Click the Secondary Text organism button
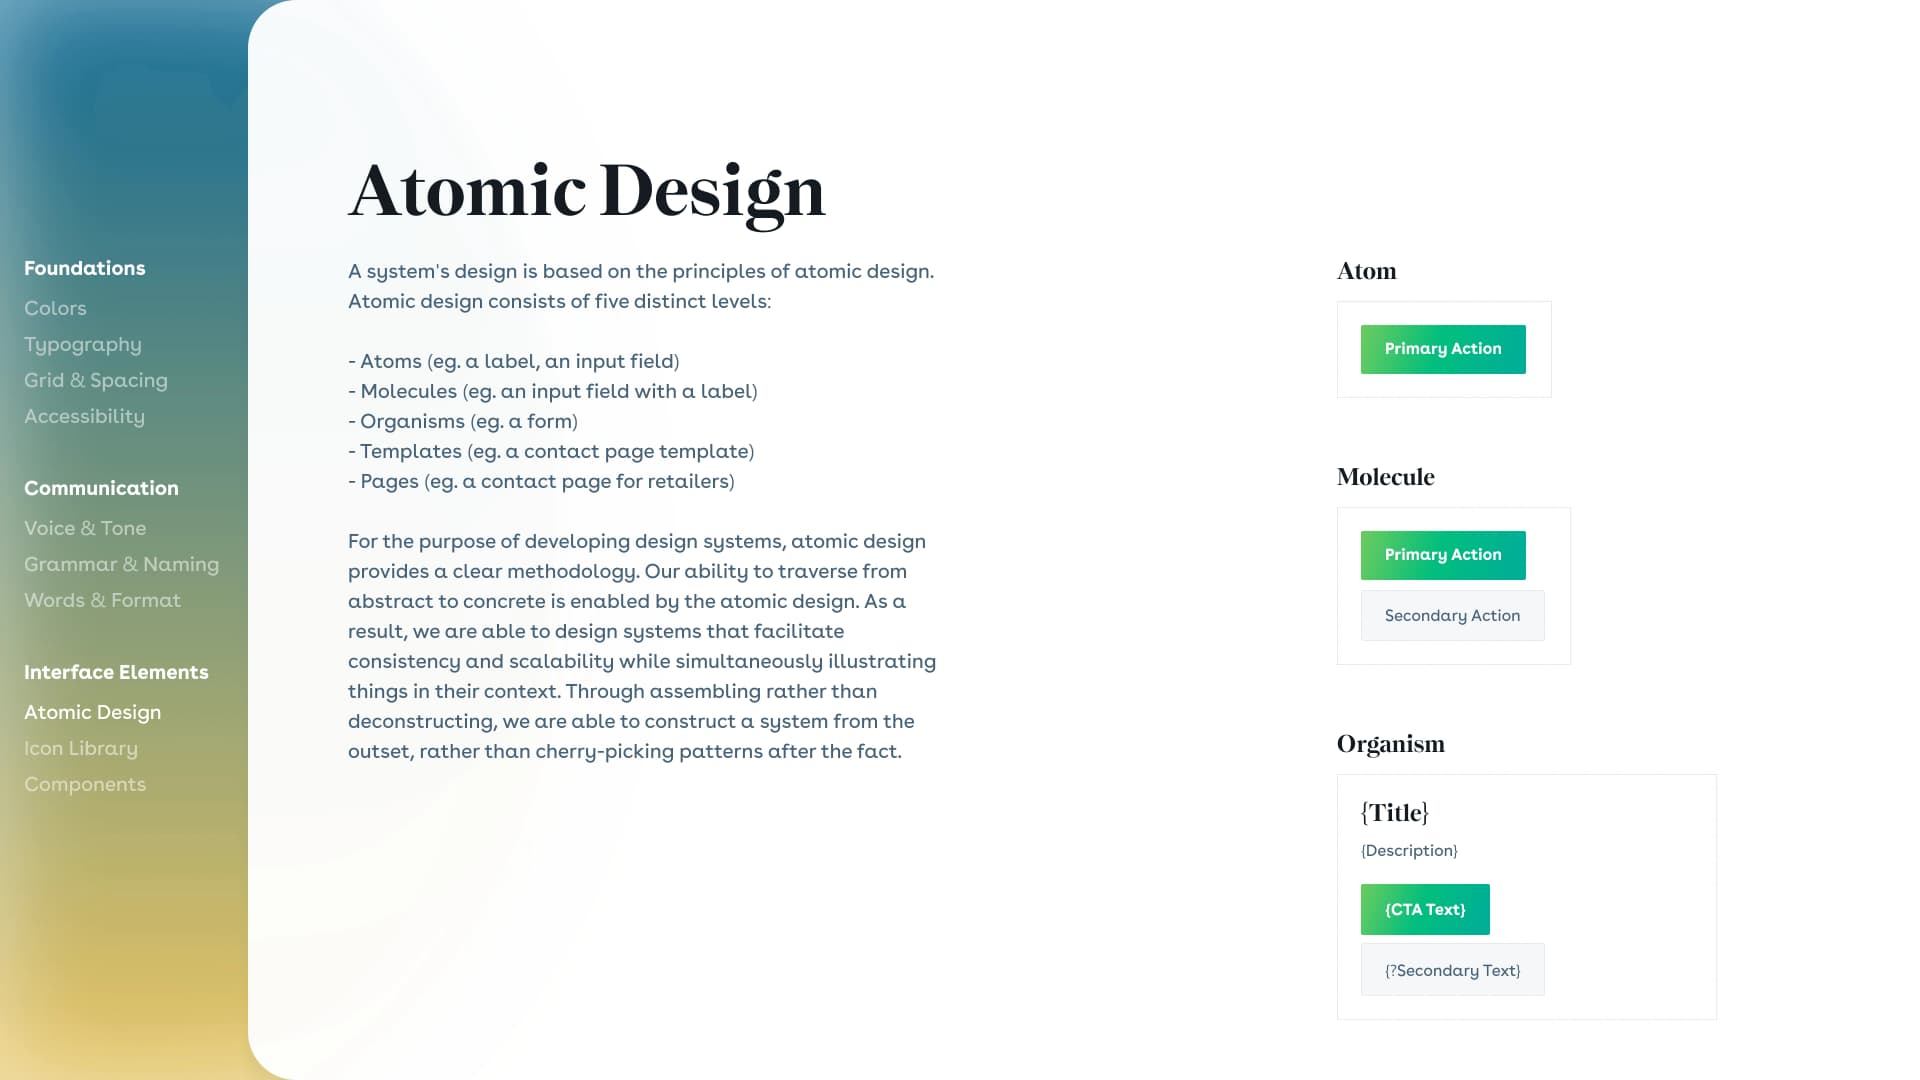Screen dimensions: 1920x1080 tap(1452, 971)
